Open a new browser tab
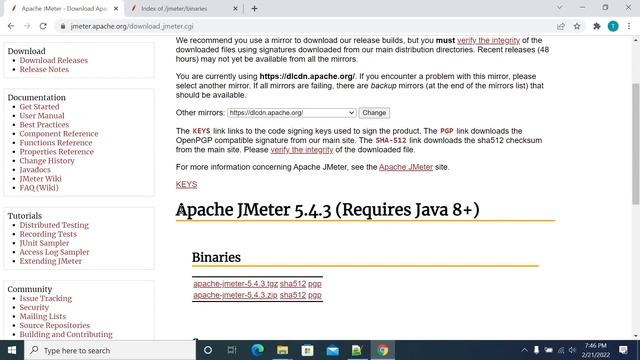Image resolution: width=640 pixels, height=360 pixels. 254,8
